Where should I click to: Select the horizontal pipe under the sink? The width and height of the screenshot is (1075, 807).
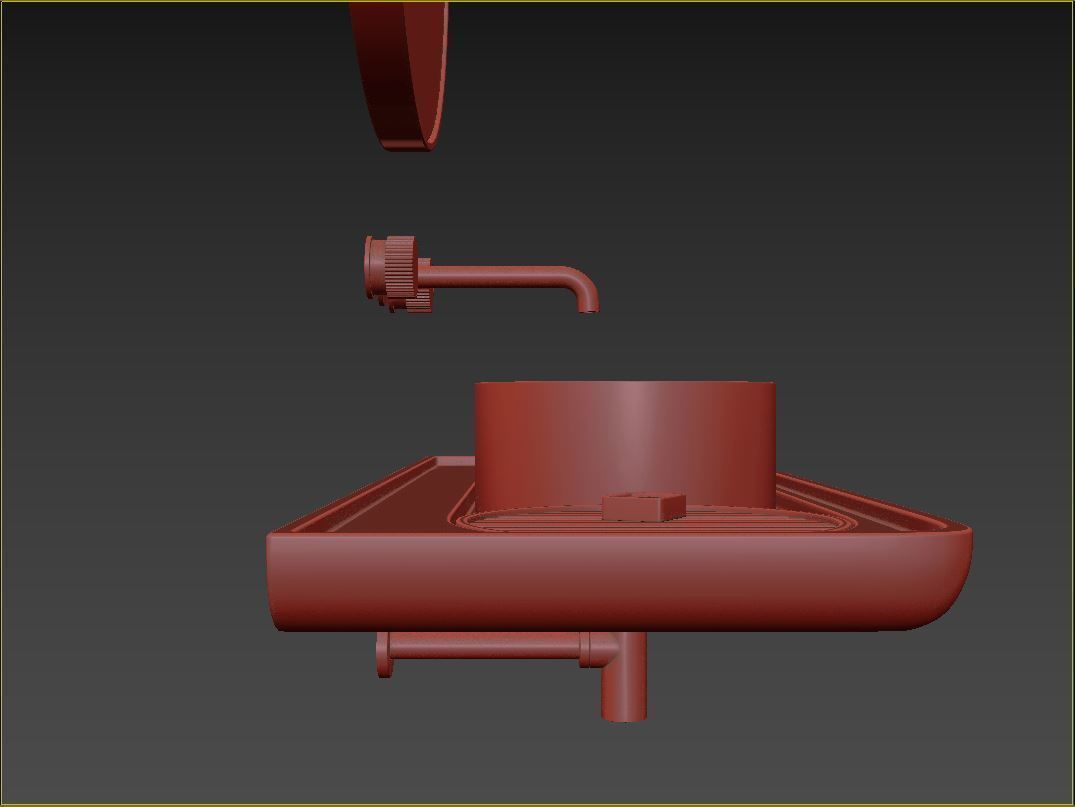(487, 647)
